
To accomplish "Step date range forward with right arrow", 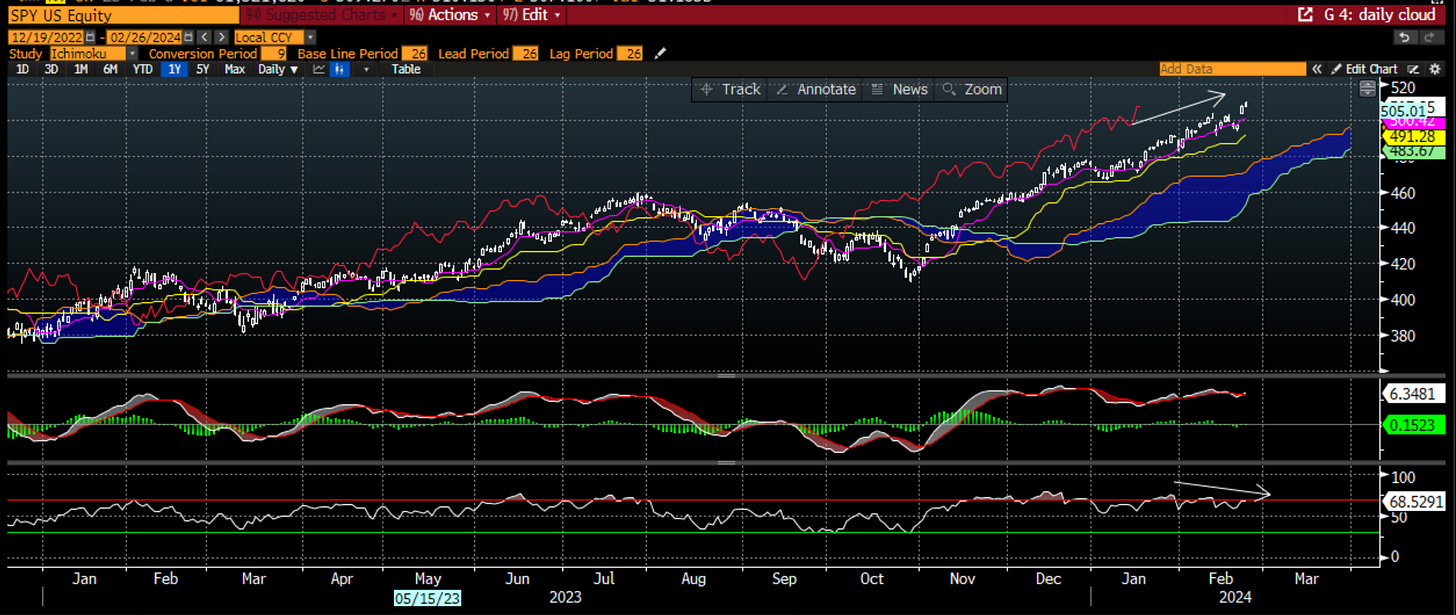I will click(221, 37).
